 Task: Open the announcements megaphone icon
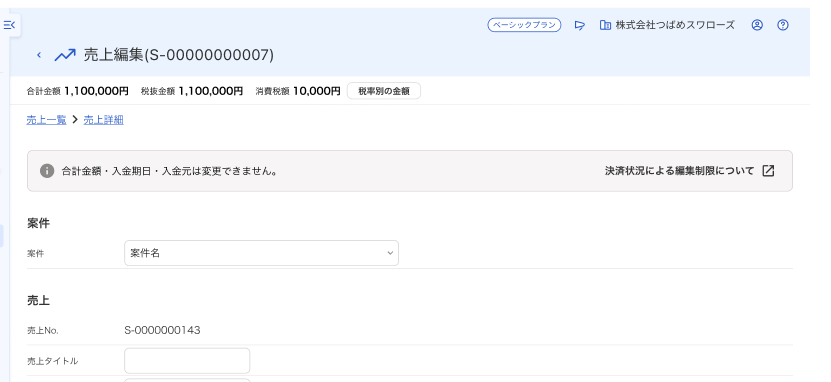pos(580,25)
